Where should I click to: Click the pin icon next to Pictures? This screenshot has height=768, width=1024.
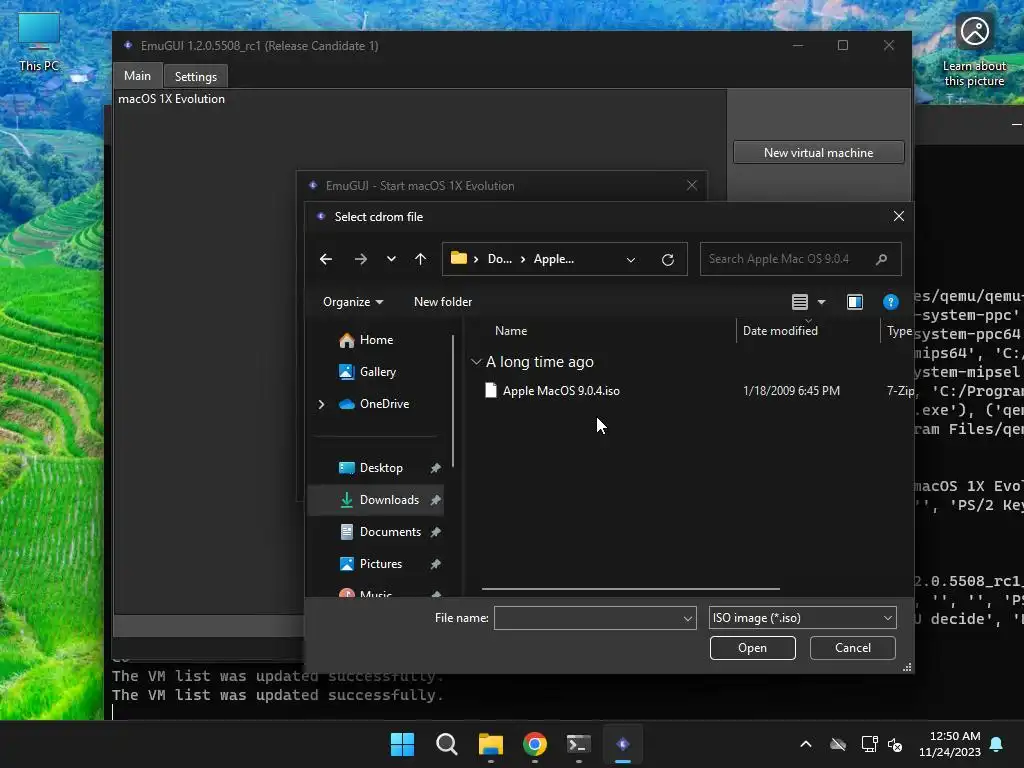pyautogui.click(x=436, y=564)
